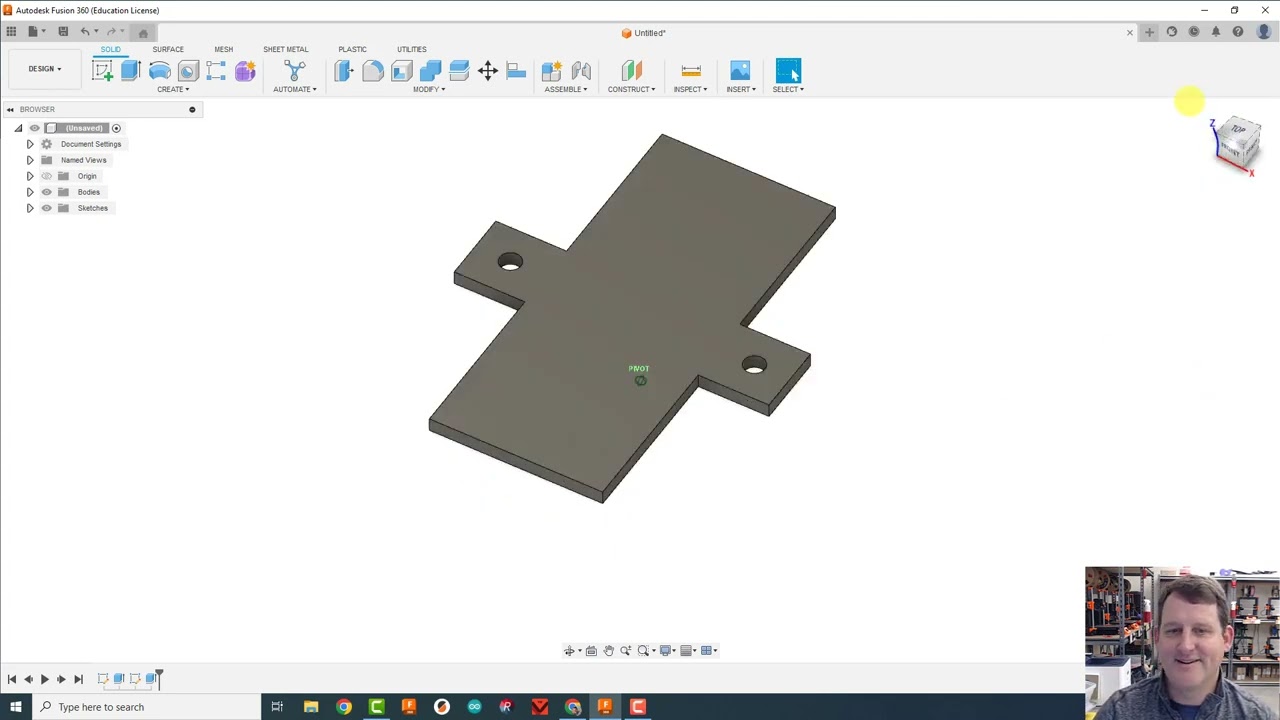Viewport: 1280px width, 720px height.
Task: Click the Undo arrow
Action: (x=85, y=32)
